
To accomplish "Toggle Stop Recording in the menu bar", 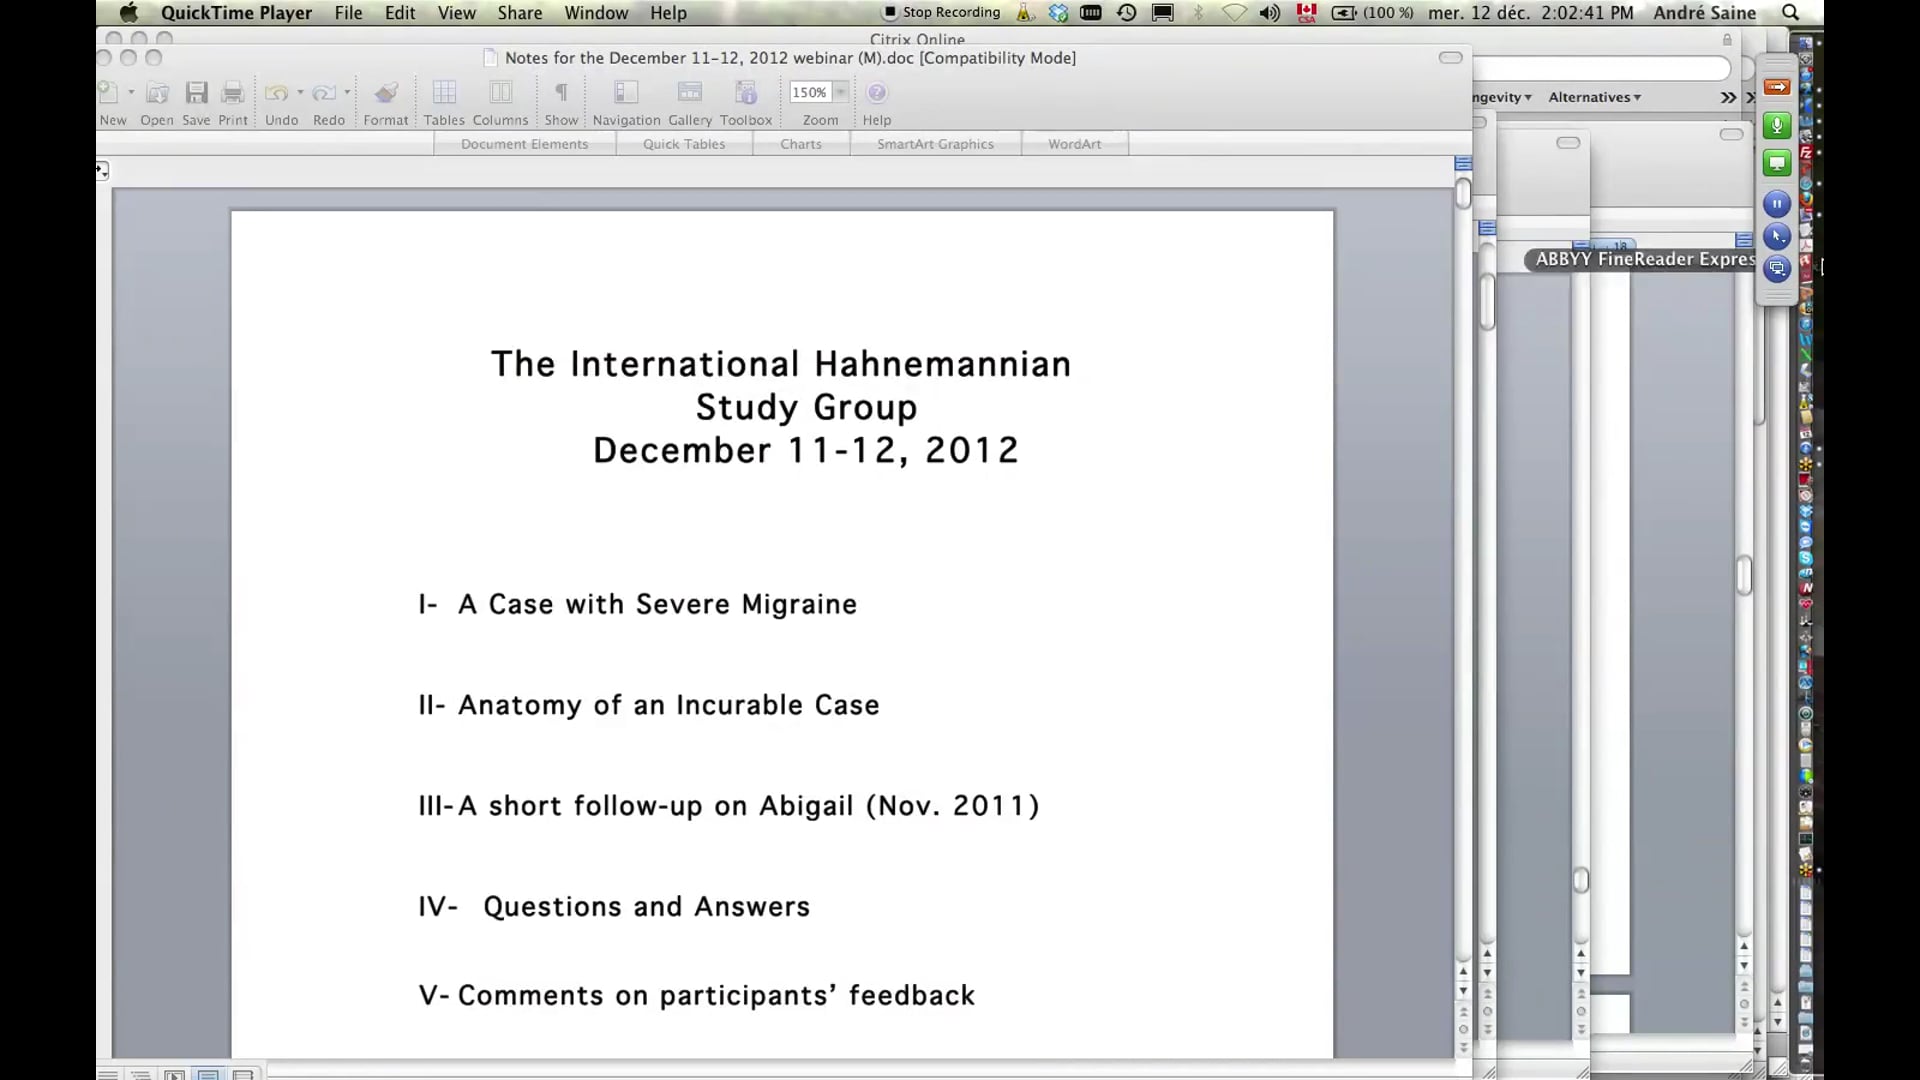I will [941, 12].
